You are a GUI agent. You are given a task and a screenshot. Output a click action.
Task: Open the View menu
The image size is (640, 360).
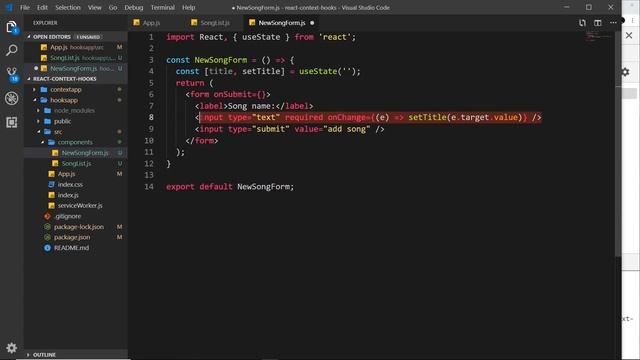click(x=94, y=7)
